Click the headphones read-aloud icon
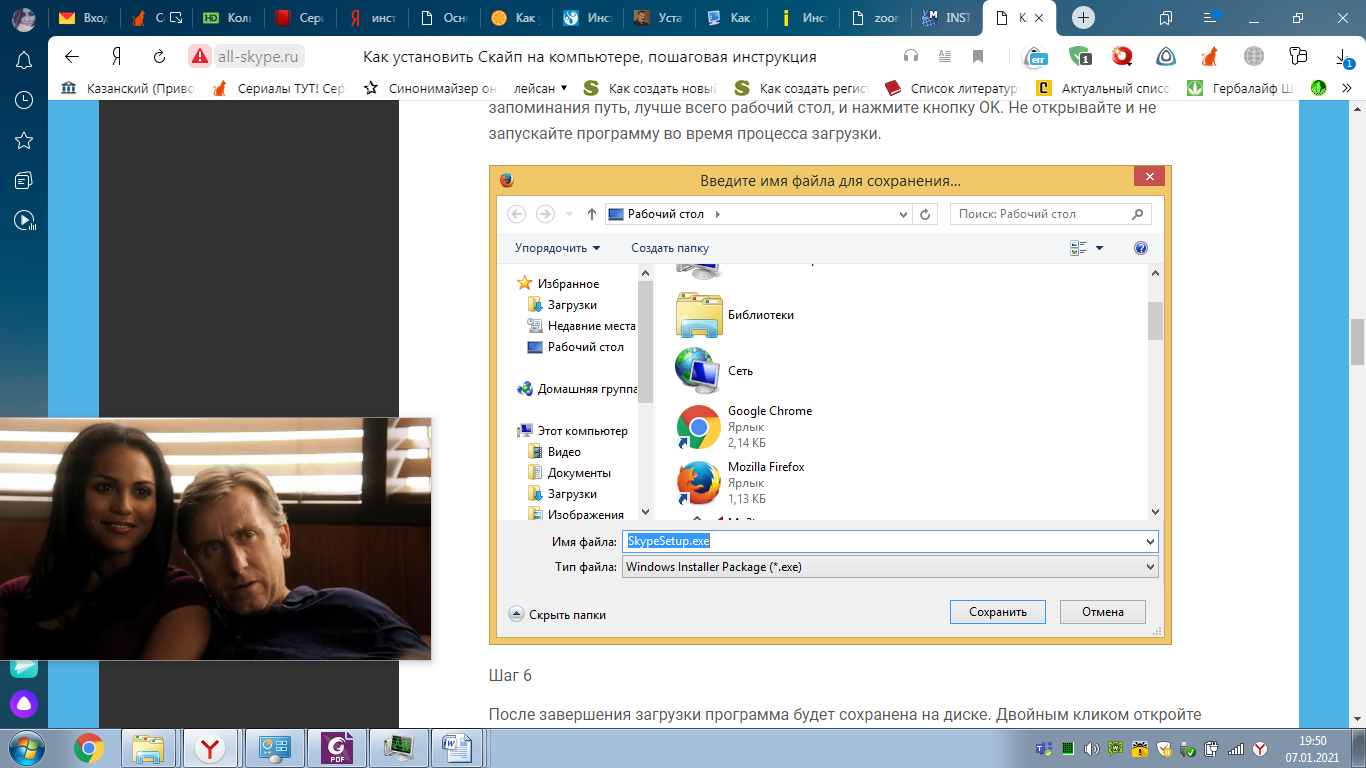This screenshot has width=1366, height=768. point(910,56)
